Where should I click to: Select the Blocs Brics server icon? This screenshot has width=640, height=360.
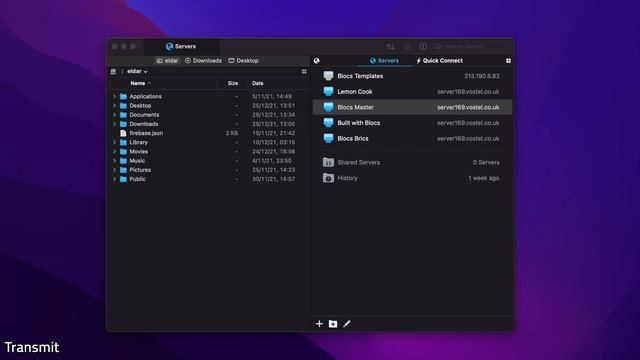coord(328,138)
